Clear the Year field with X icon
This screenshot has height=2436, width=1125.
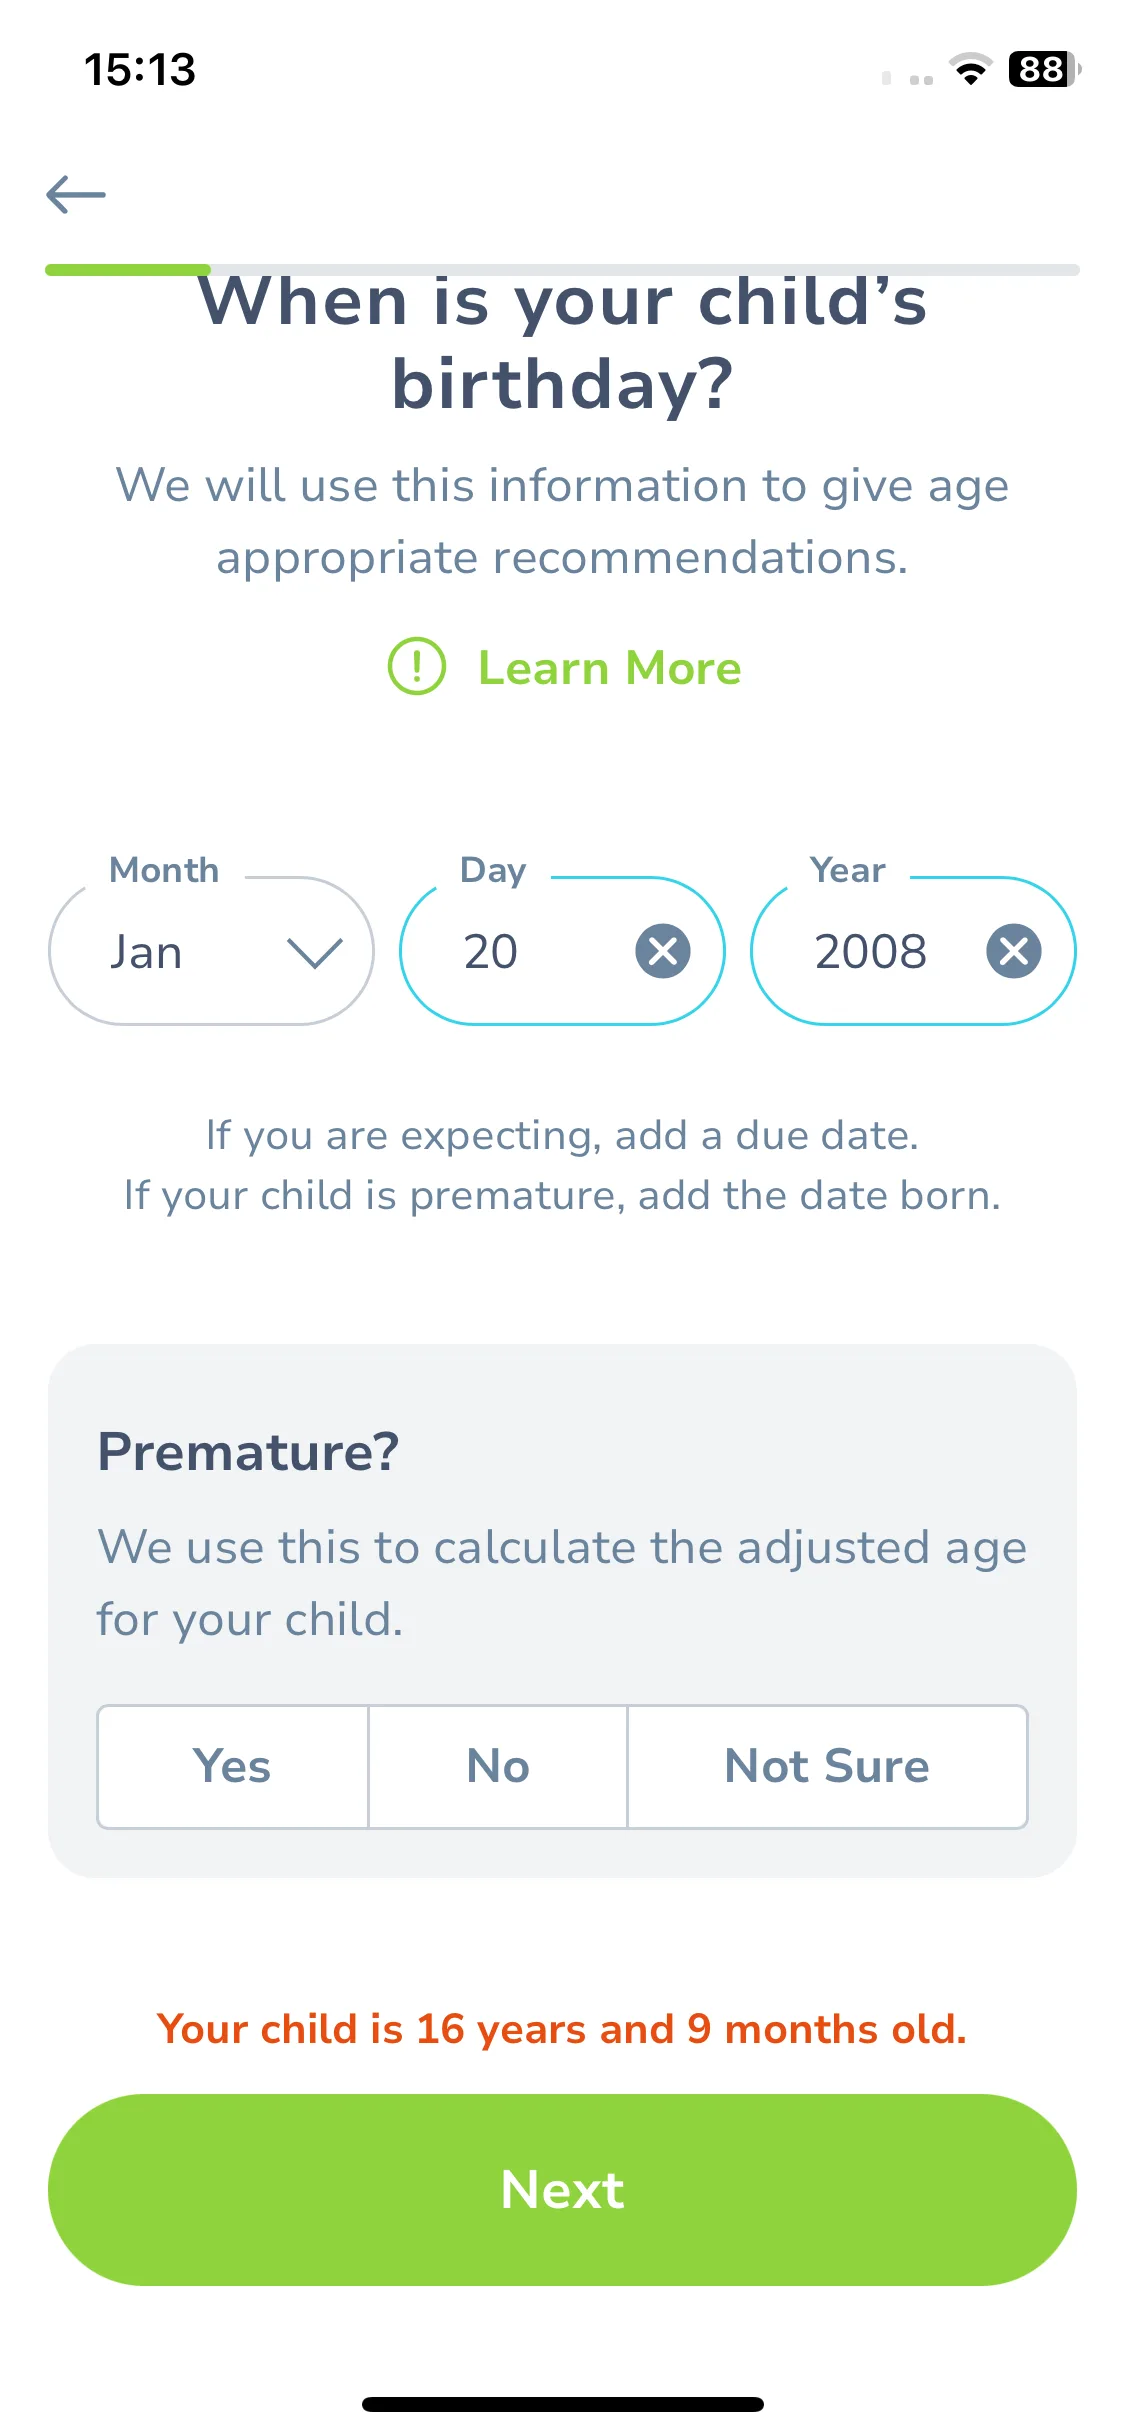point(1014,951)
